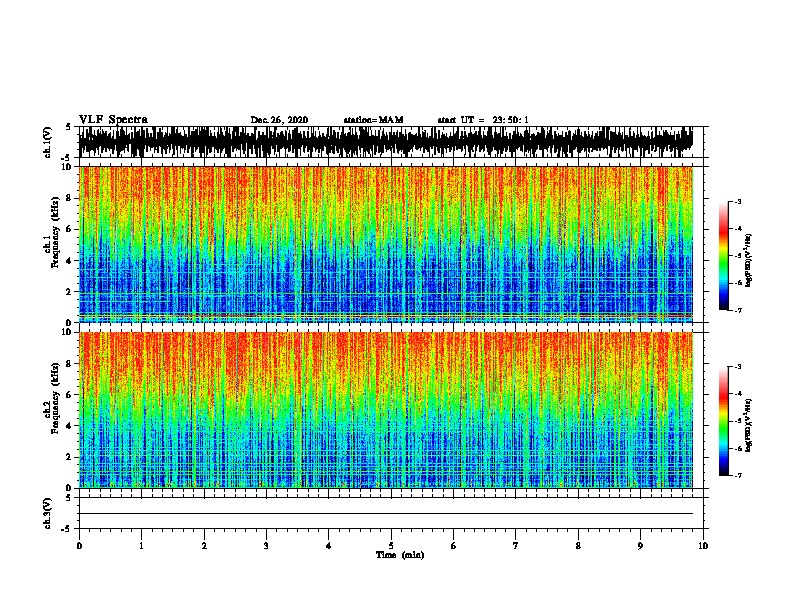Click the 'VLF Spectra' title text
This screenshot has width=792, height=612.
[113, 120]
